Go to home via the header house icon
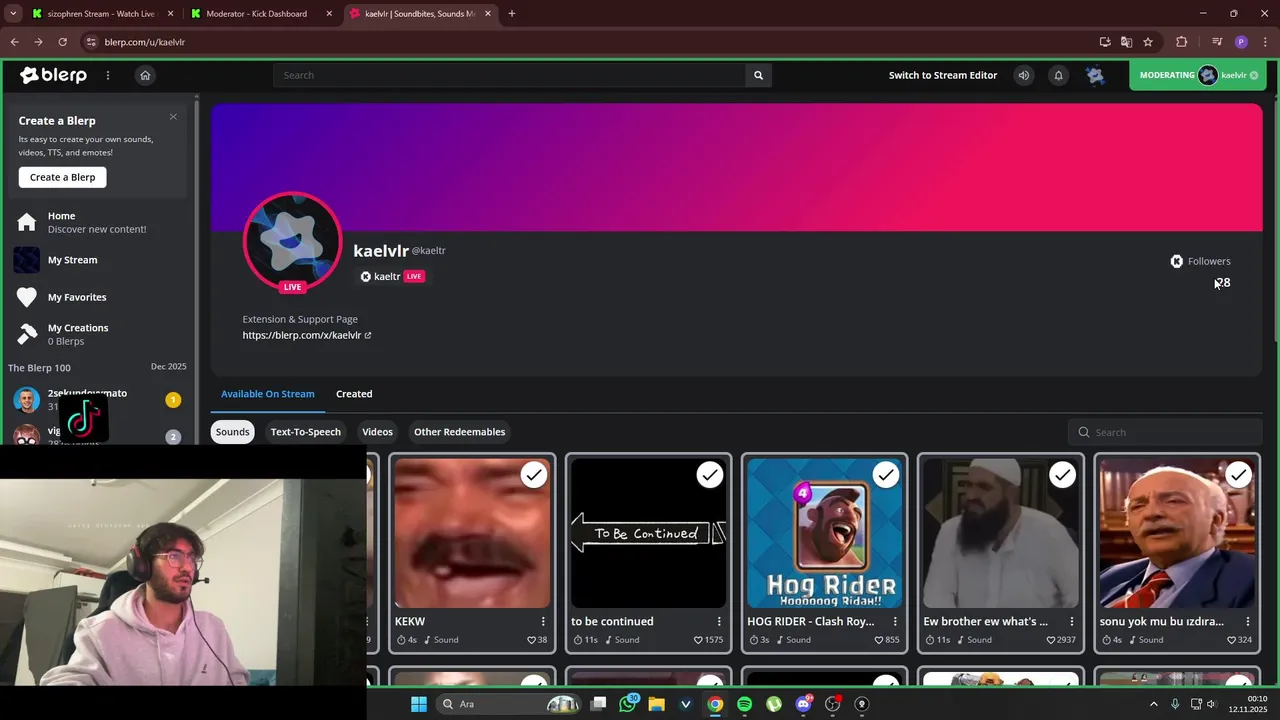 click(x=145, y=75)
